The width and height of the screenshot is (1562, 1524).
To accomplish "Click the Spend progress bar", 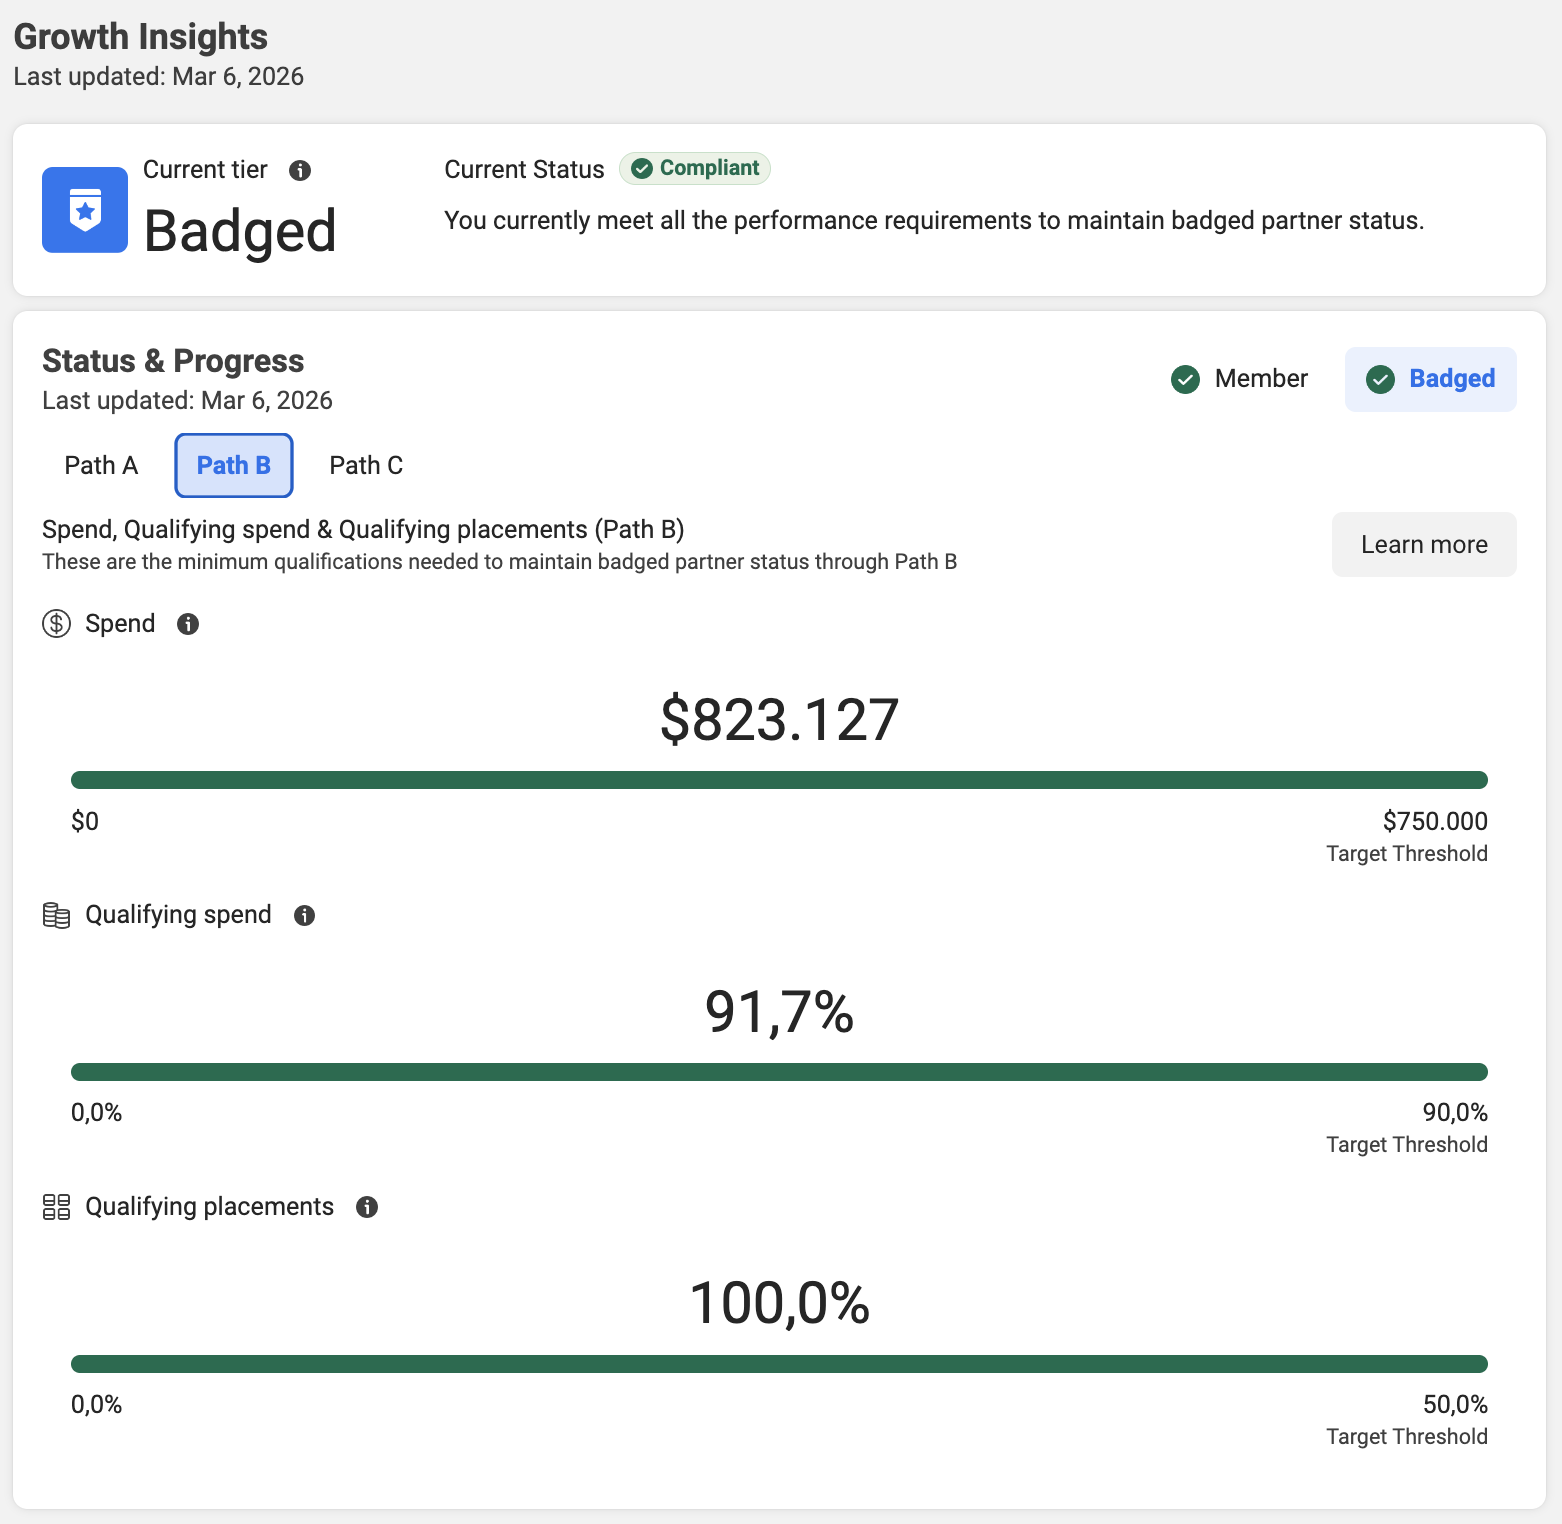I will click(x=779, y=780).
